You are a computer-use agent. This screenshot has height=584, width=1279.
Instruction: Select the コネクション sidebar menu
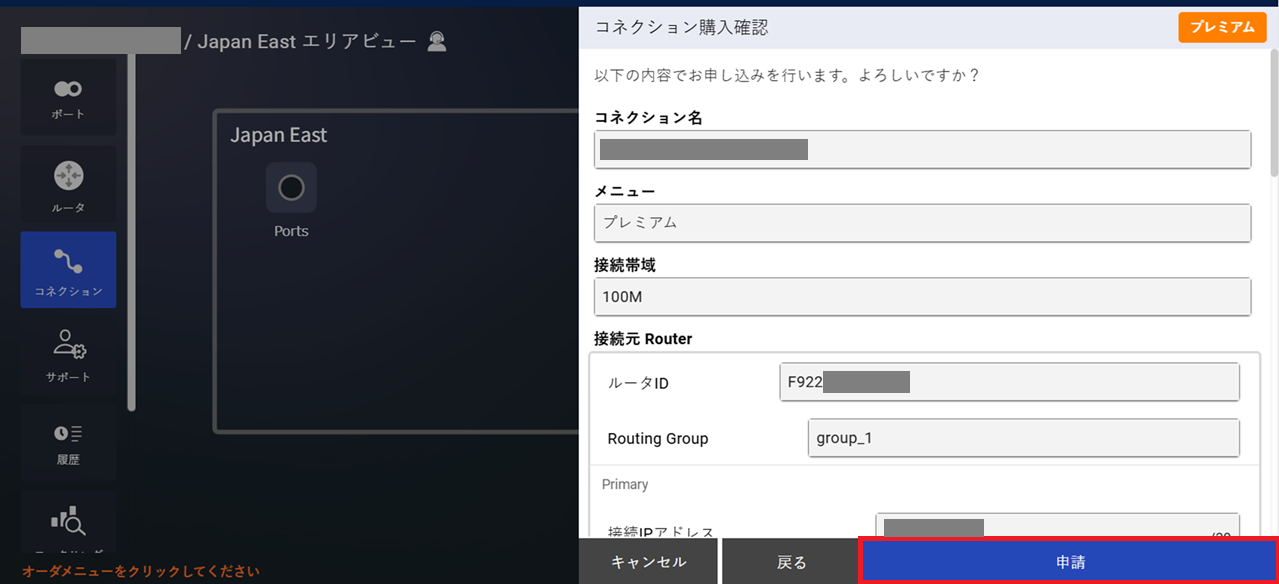point(68,270)
